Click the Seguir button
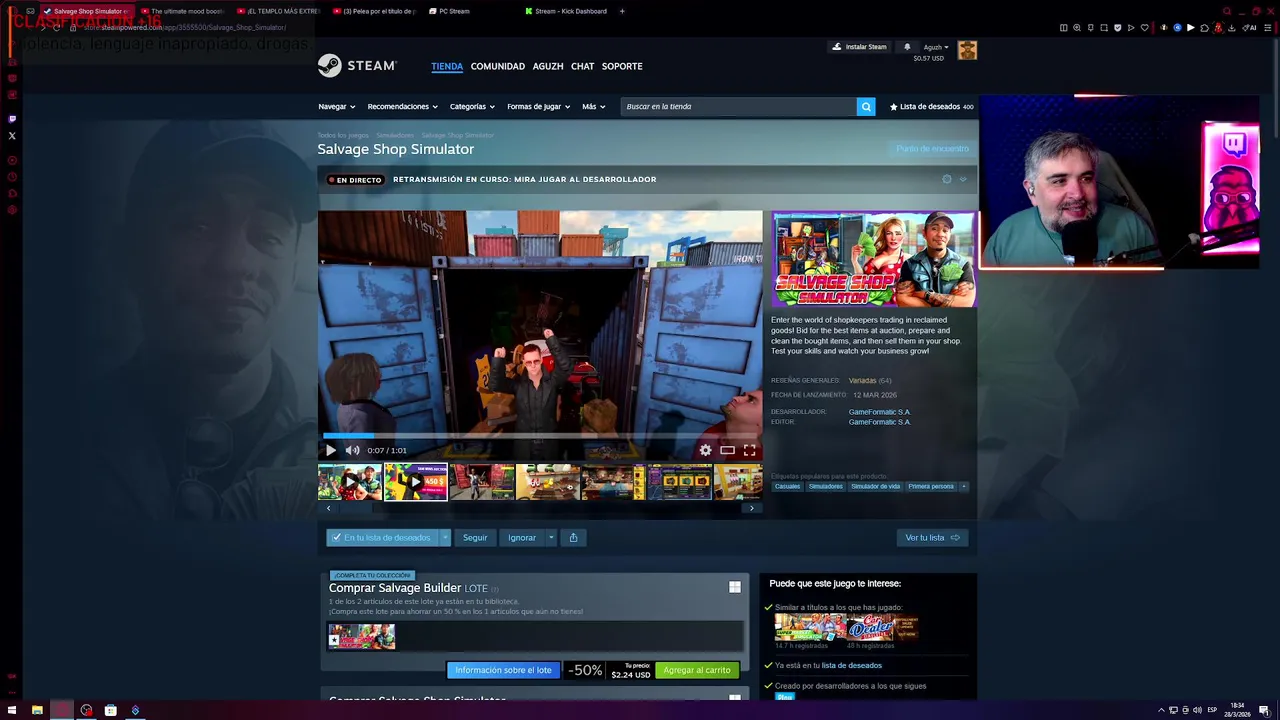 pos(475,537)
